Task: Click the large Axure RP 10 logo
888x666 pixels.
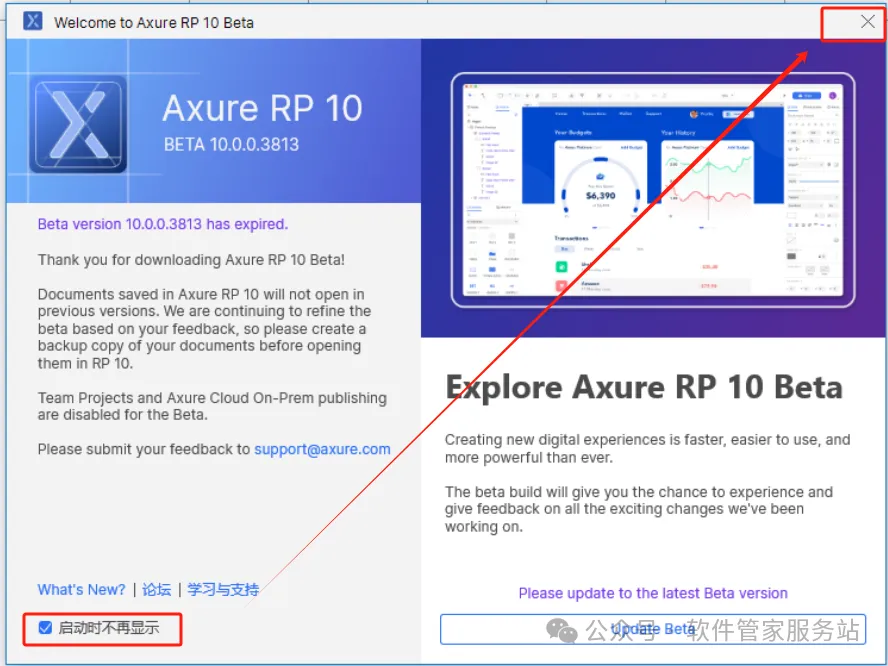Action: (78, 124)
